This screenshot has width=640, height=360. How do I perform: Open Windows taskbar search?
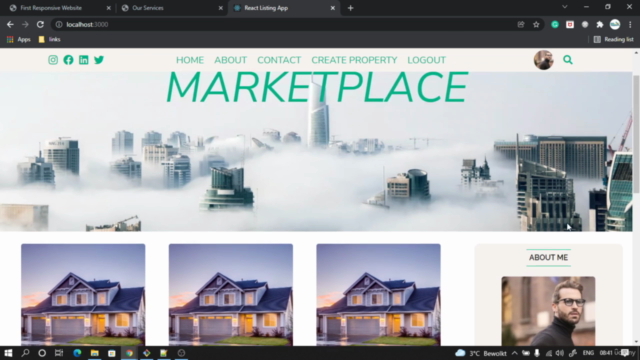[25, 353]
